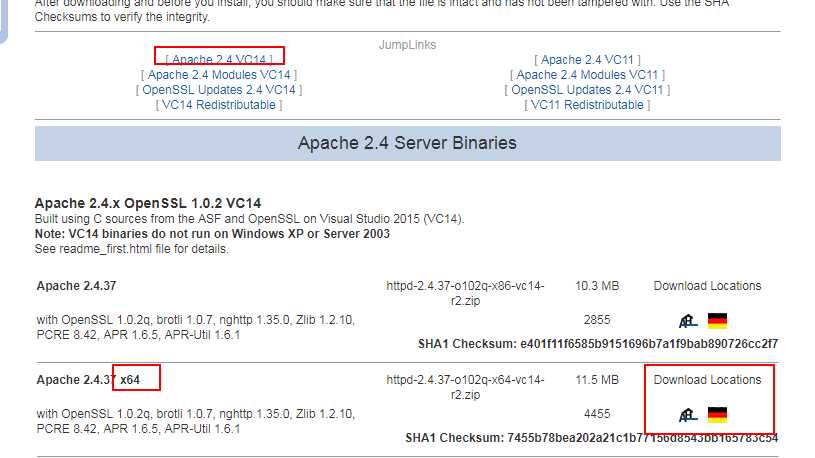Go to Apache 2.4 Modules VC11 link
Image resolution: width=815 pixels, height=458 pixels.
click(587, 75)
